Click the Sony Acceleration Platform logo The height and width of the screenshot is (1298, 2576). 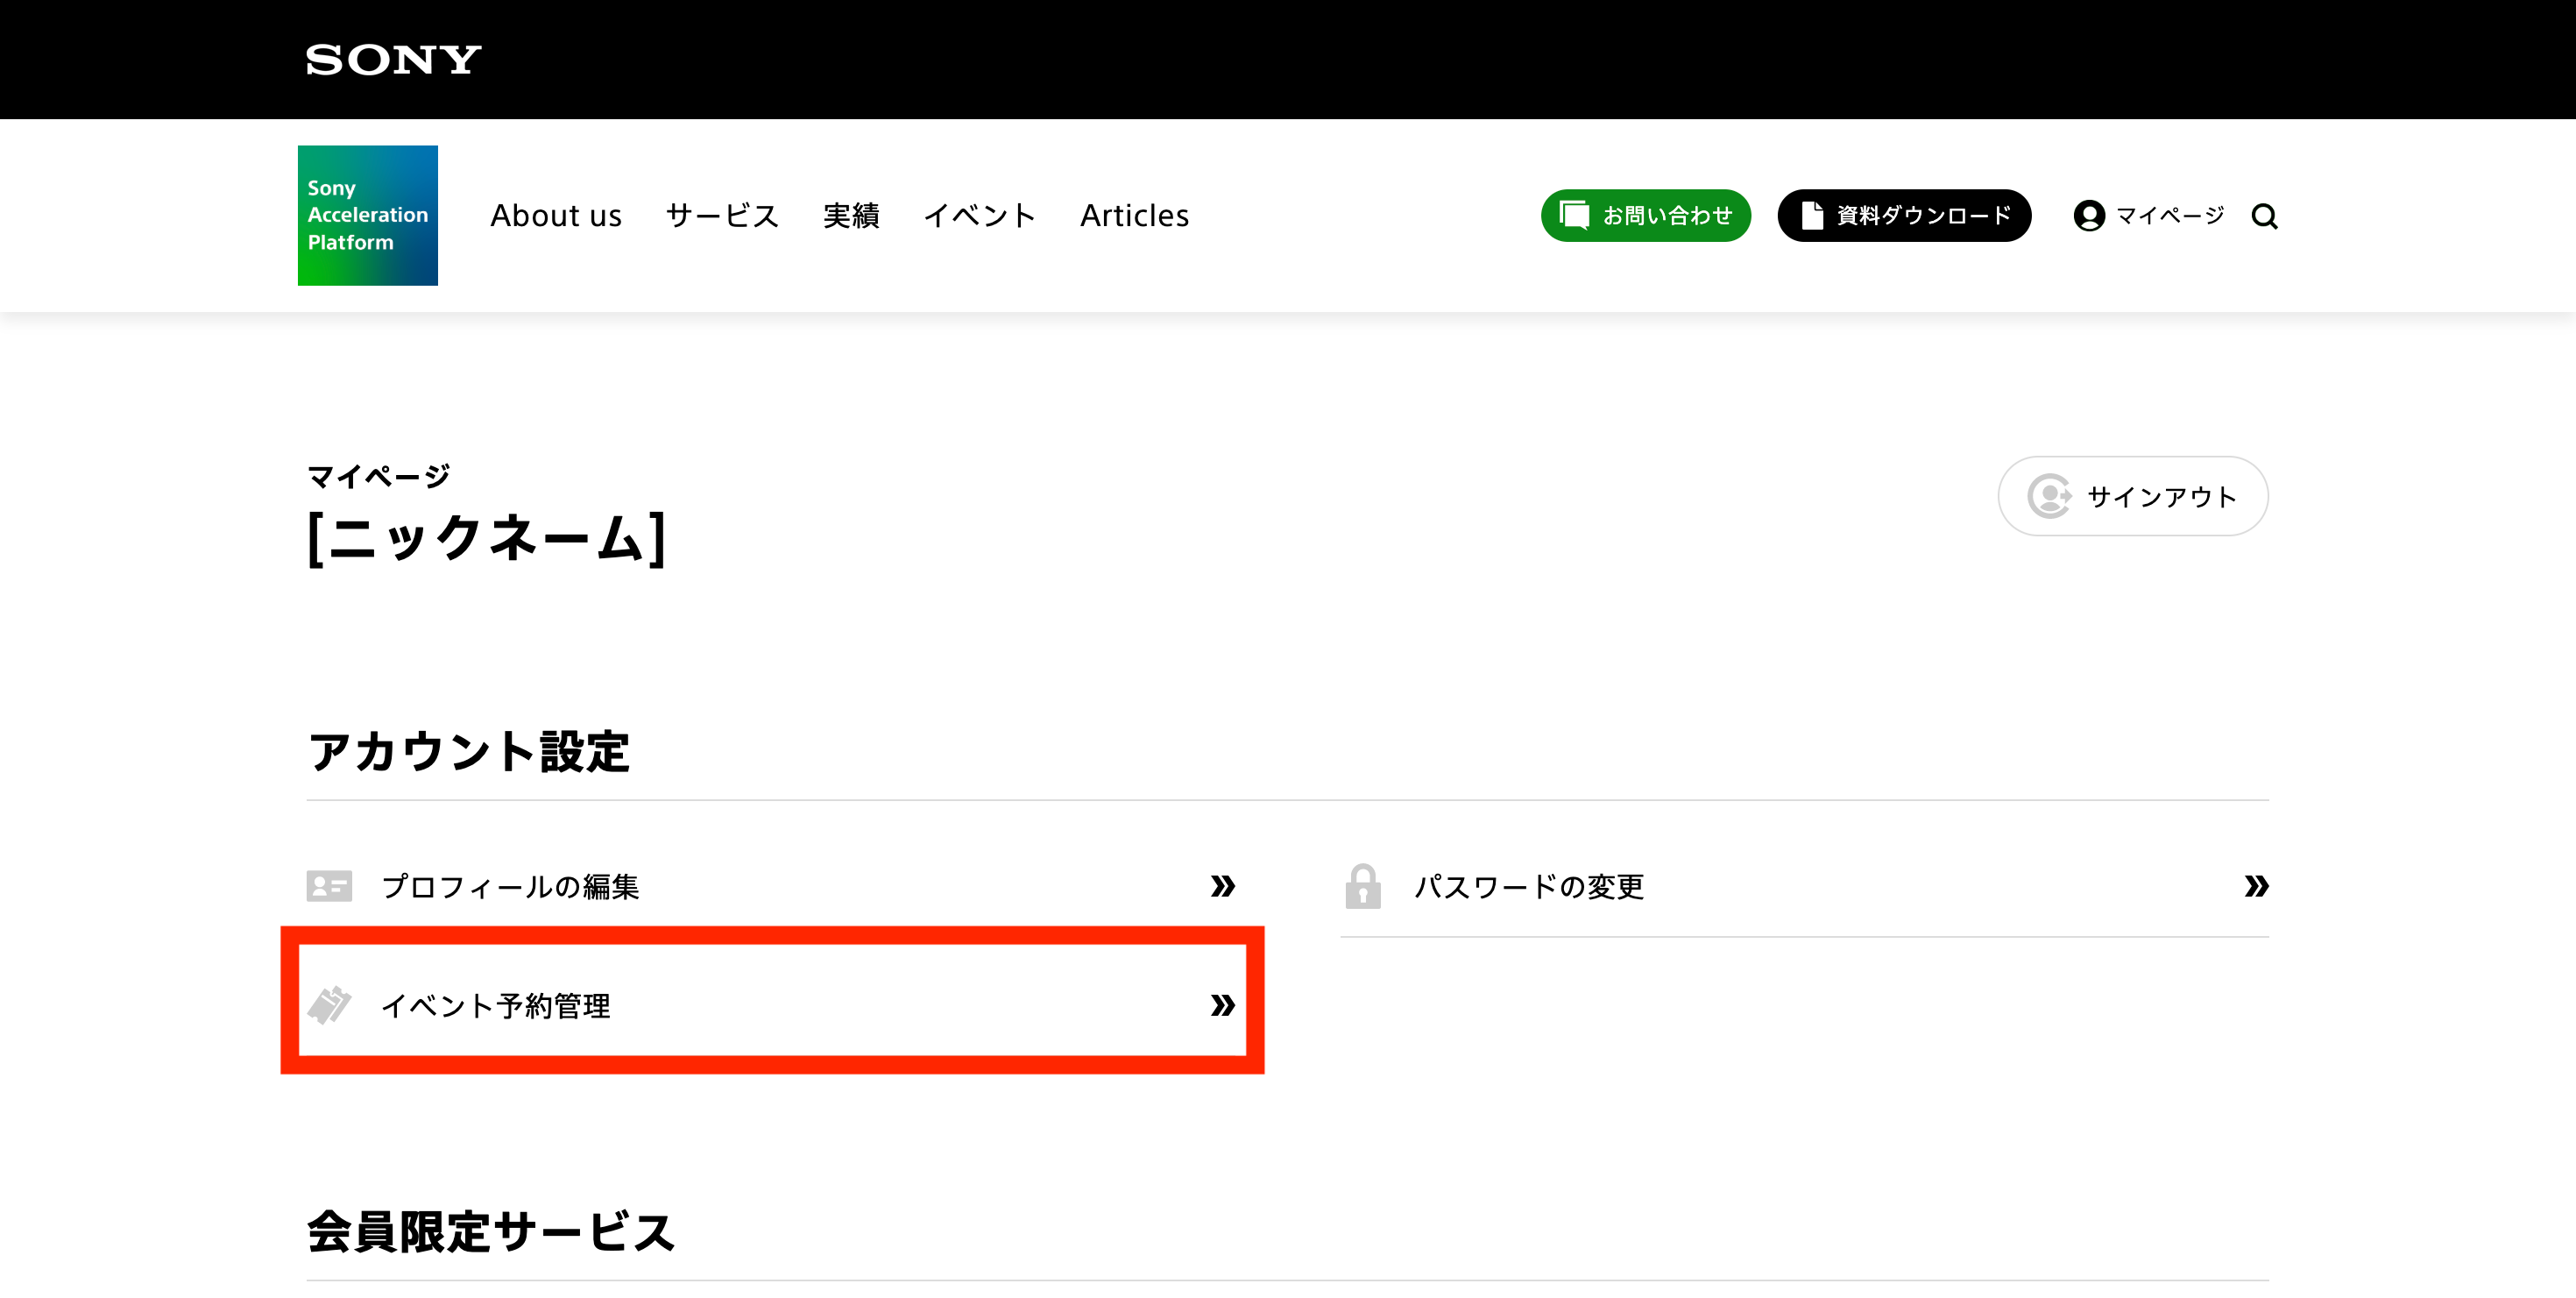[x=367, y=215]
